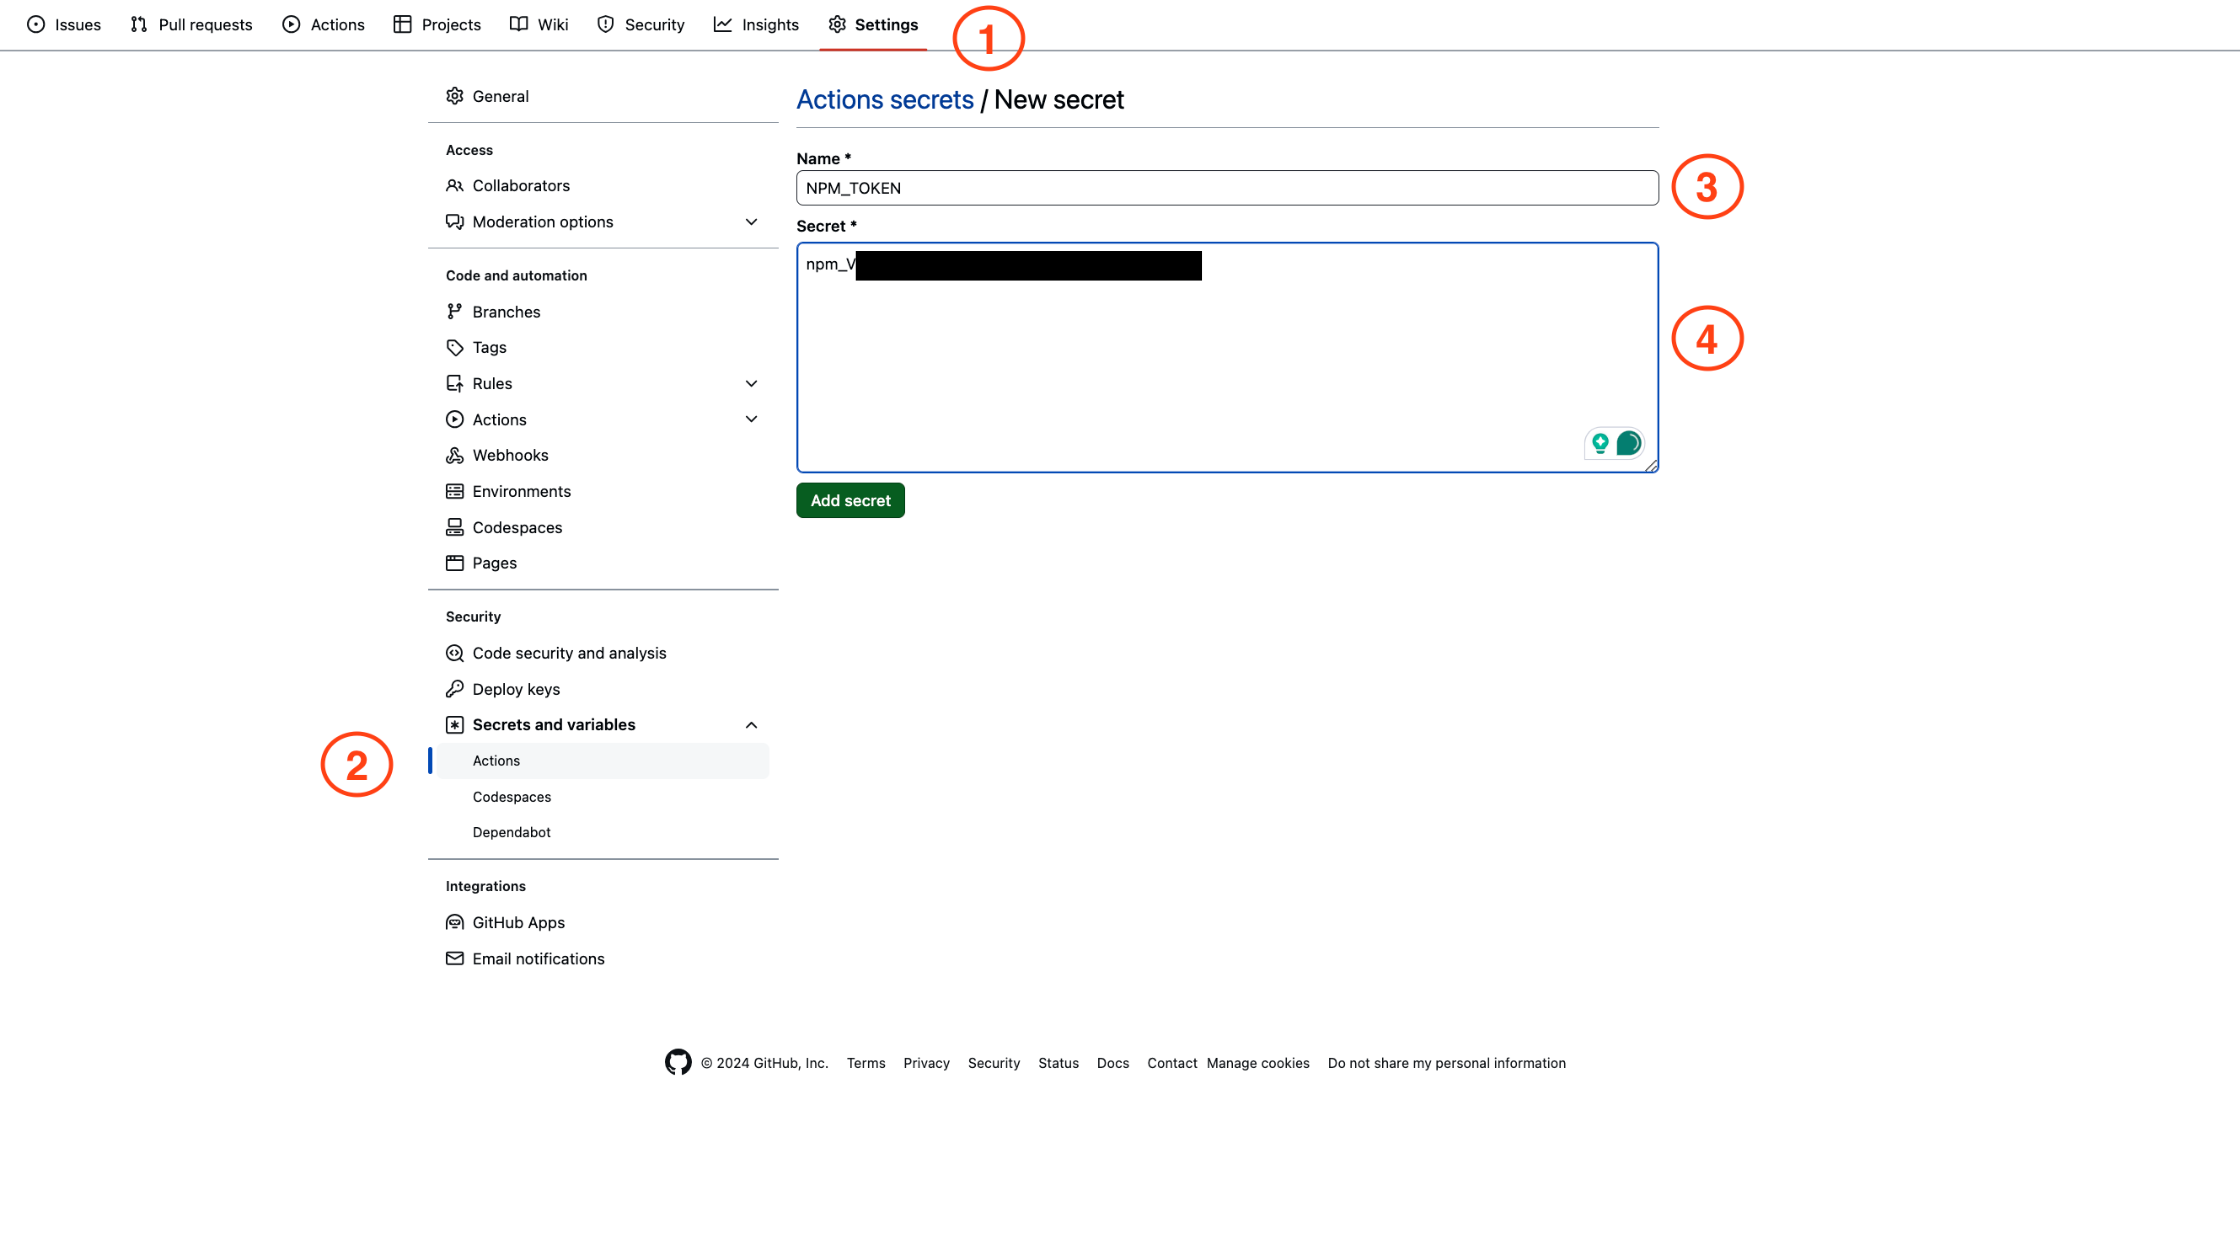Click the Wiki icon in top navigation
Viewport: 2240px width, 1260px height.
[518, 23]
